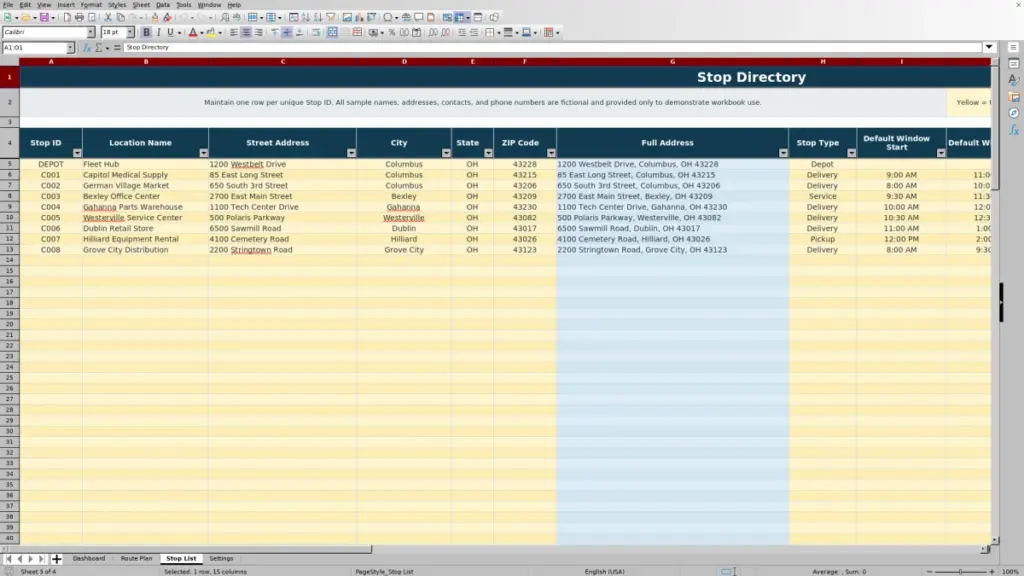Click the Cut scissors icon
This screenshot has width=1024, height=576.
pyautogui.click(x=108, y=17)
